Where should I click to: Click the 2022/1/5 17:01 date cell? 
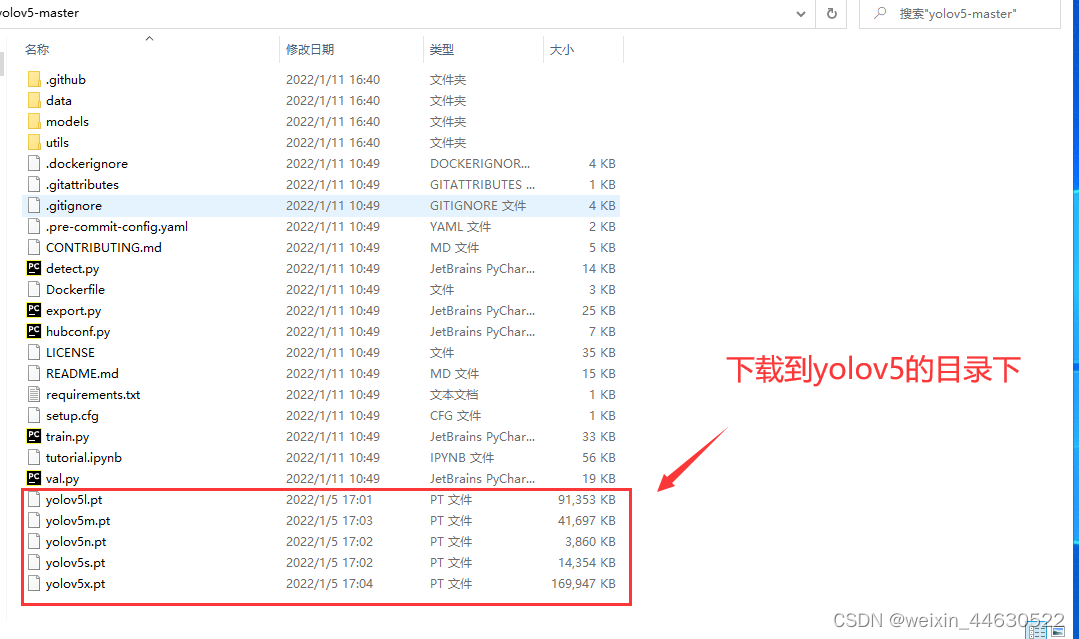pos(329,499)
